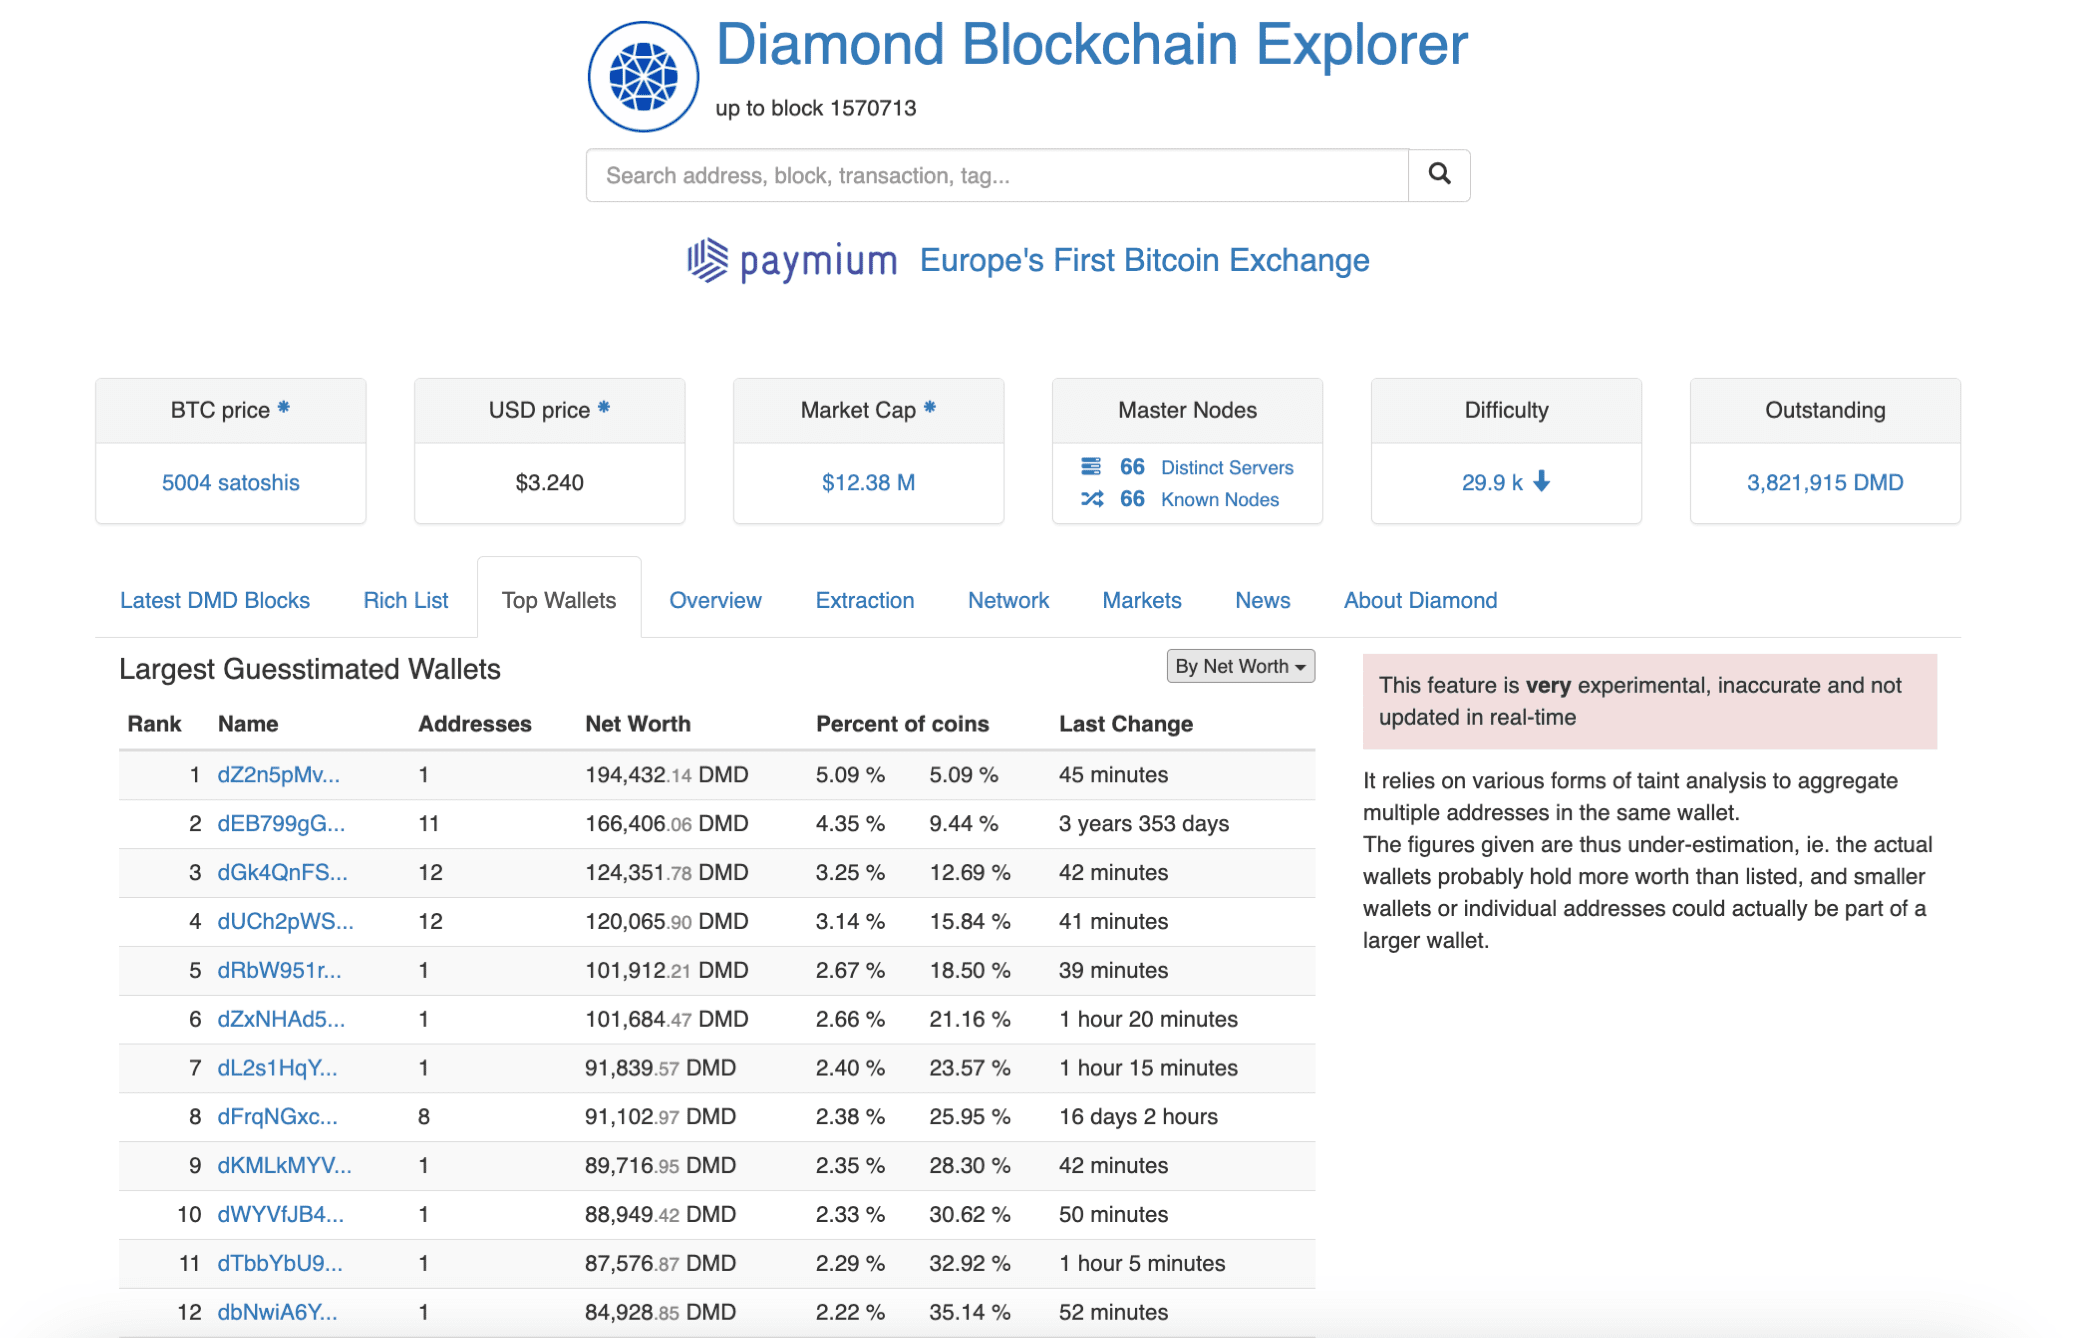Open the By Net Worth dropdown
The image size is (2079, 1338).
[x=1240, y=666]
